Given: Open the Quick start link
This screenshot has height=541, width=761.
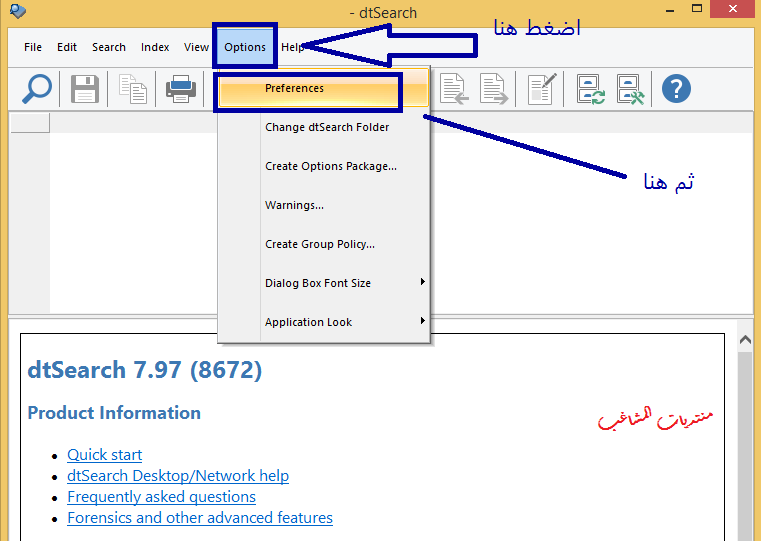Looking at the screenshot, I should (104, 455).
